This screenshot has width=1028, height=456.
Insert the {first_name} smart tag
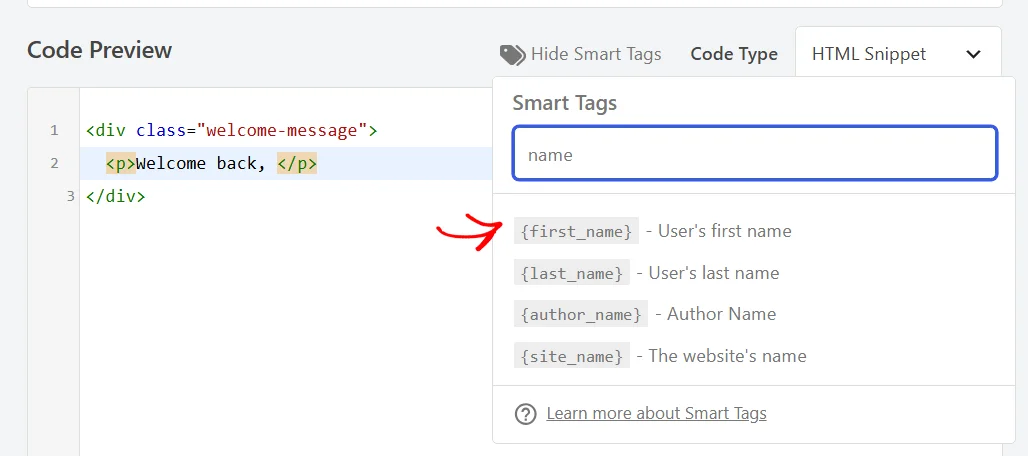[x=576, y=231]
